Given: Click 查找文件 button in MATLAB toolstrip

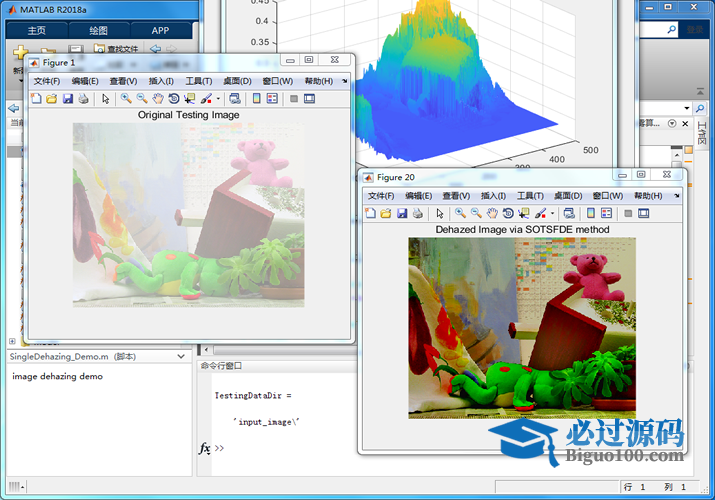Looking at the screenshot, I should [116, 48].
